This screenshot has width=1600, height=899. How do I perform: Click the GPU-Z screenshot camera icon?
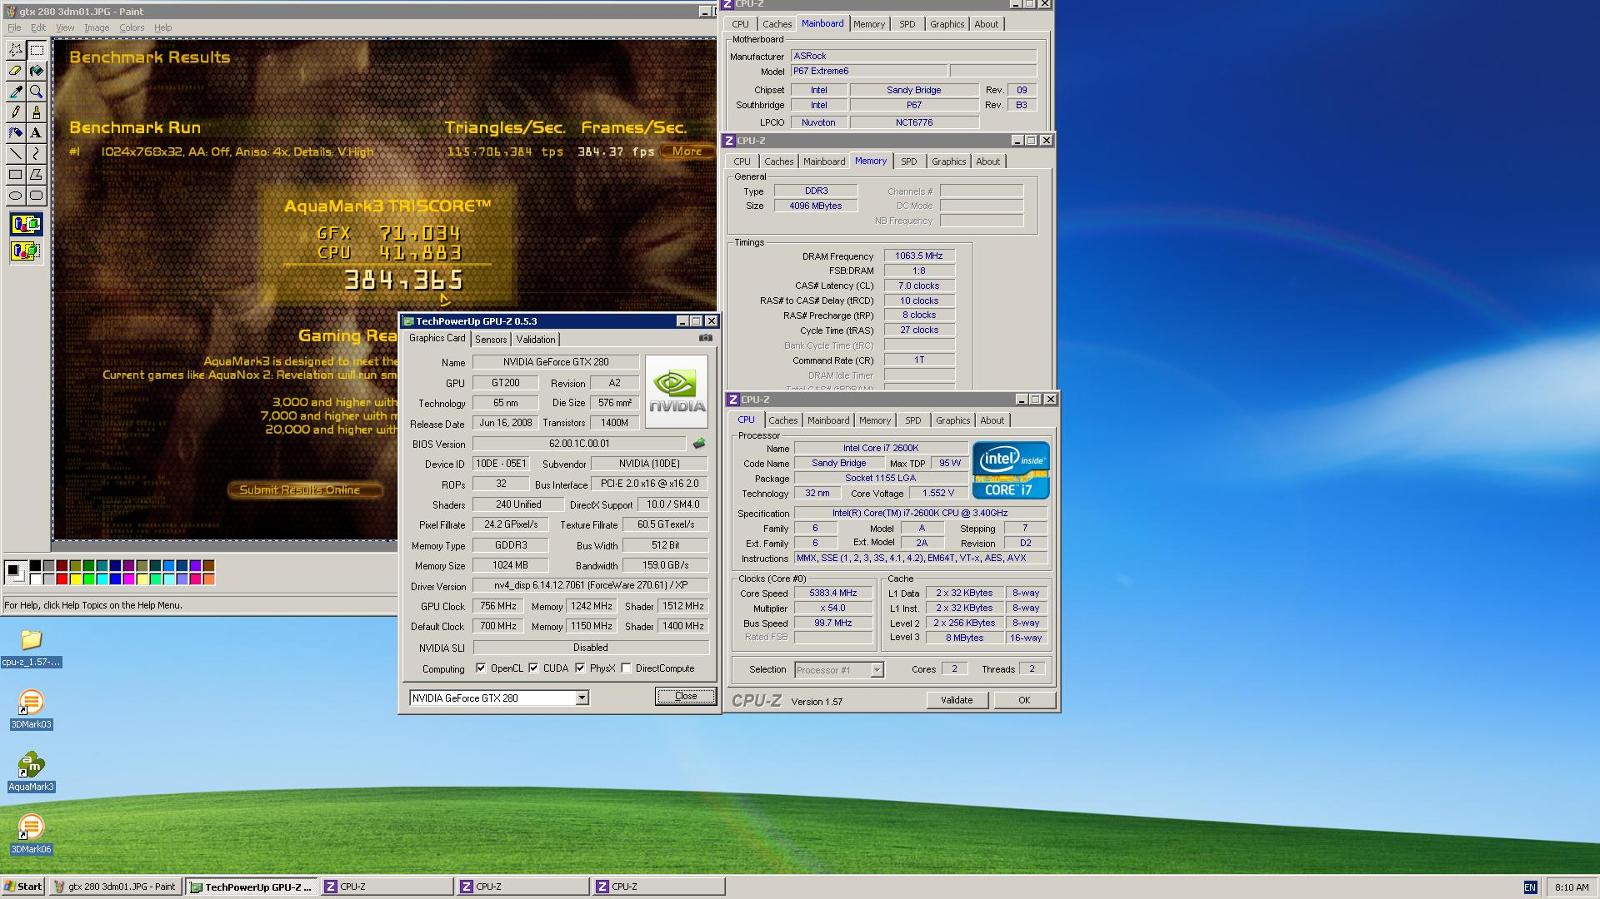coord(705,338)
